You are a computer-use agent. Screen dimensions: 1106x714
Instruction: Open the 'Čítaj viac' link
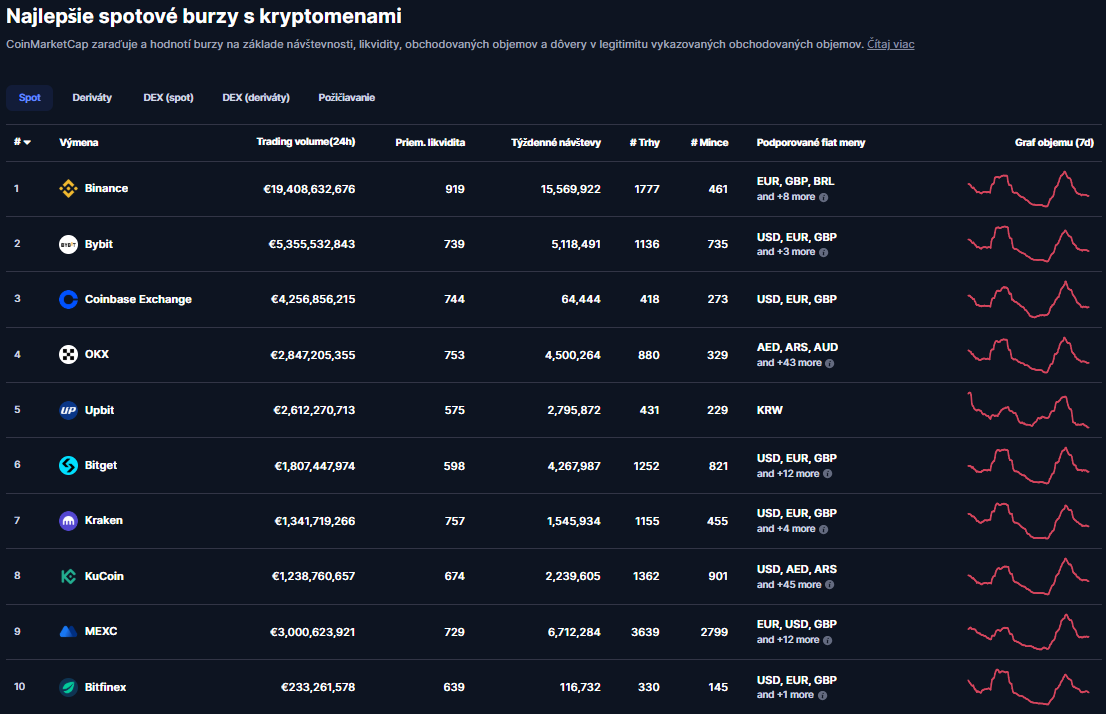890,44
